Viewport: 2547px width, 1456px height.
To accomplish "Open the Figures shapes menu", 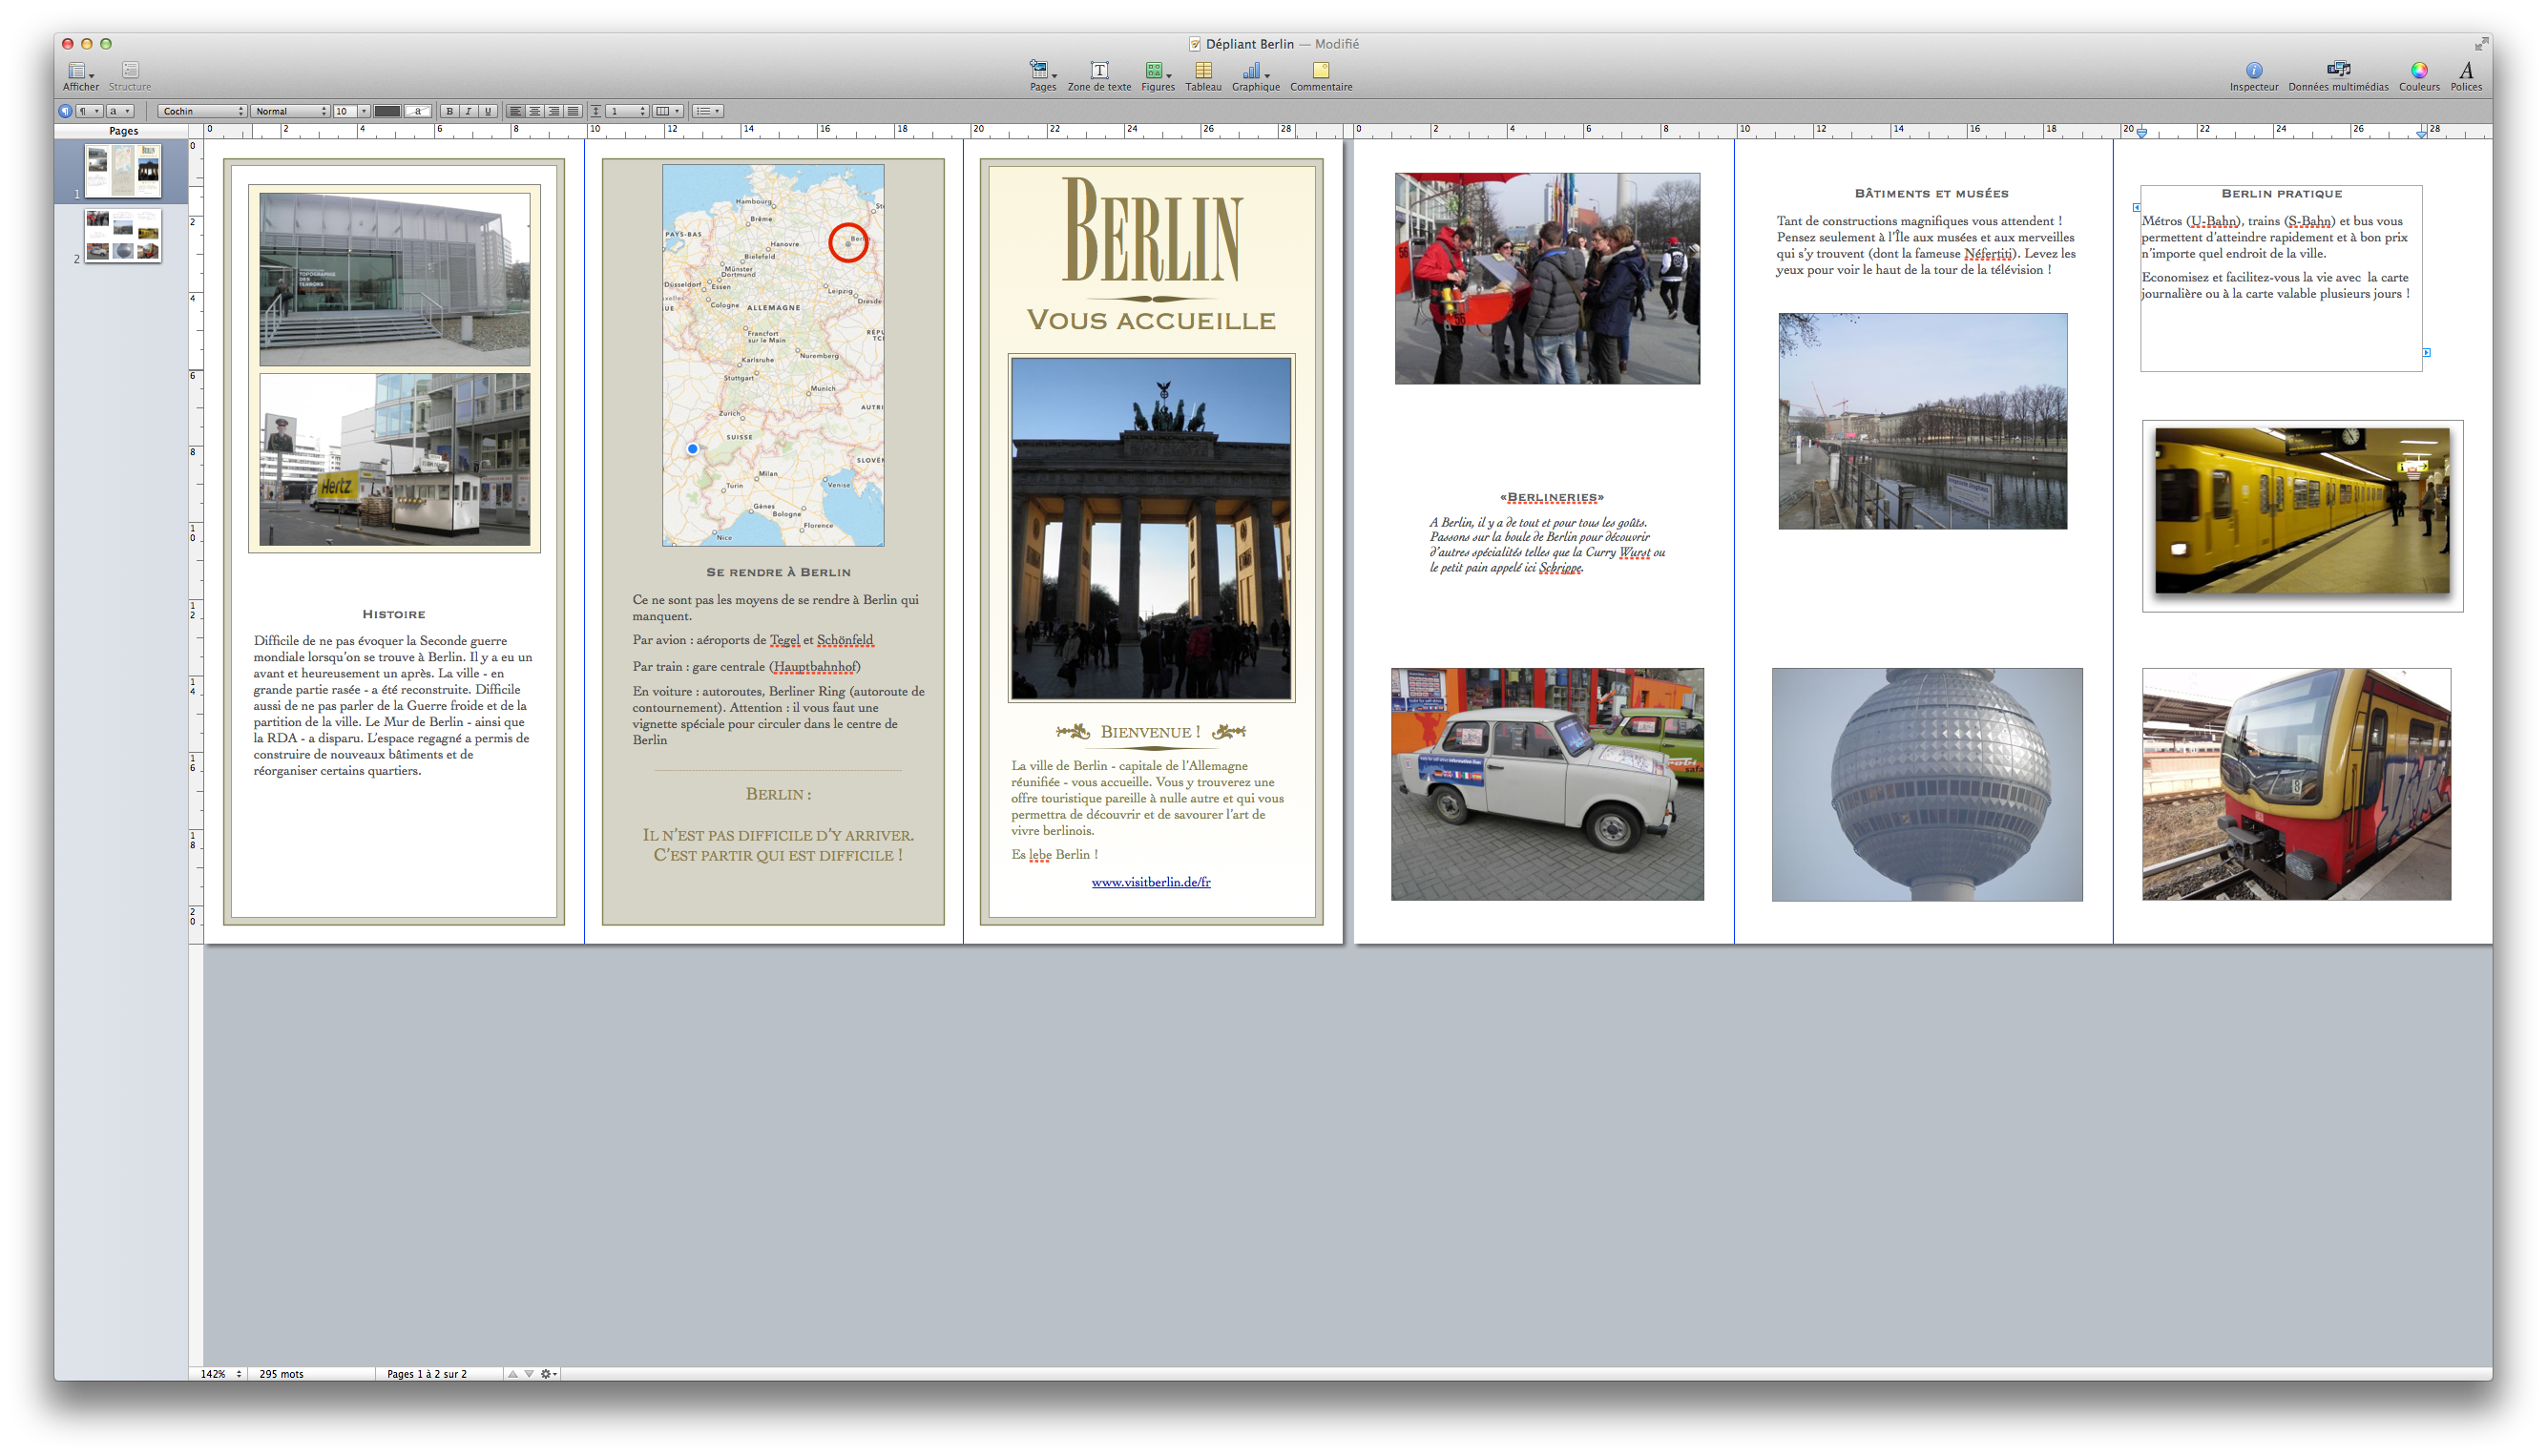I will [1156, 70].
